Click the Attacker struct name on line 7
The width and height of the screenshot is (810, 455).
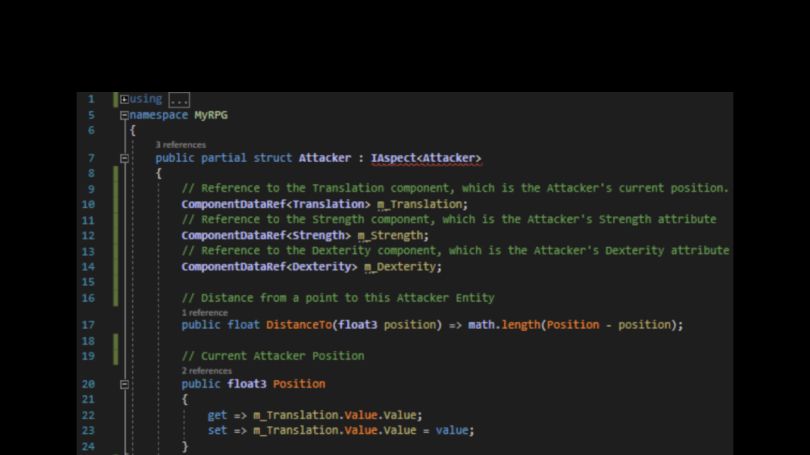pos(325,158)
